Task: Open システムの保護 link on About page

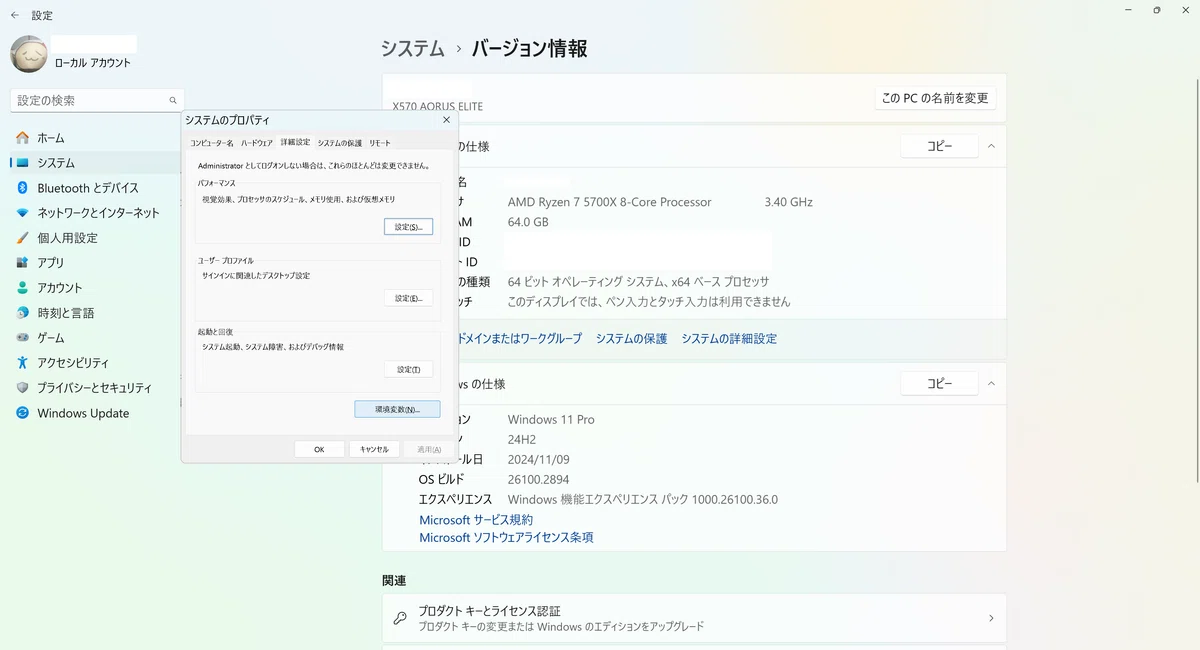Action: click(631, 339)
